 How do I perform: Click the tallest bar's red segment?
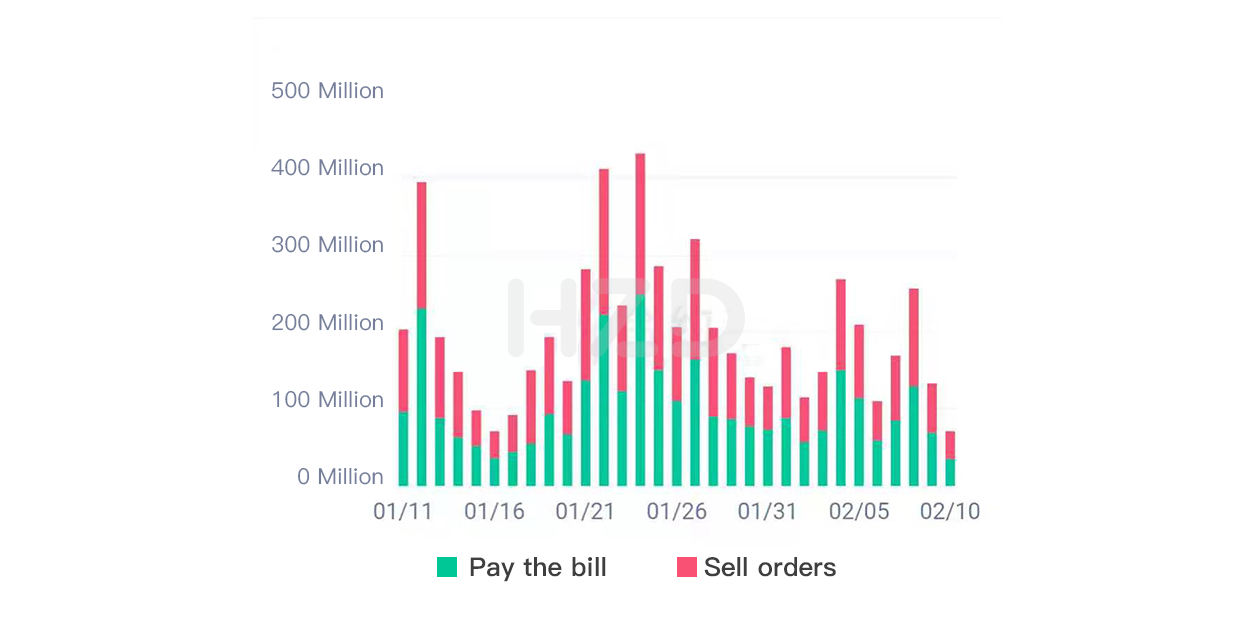point(640,224)
